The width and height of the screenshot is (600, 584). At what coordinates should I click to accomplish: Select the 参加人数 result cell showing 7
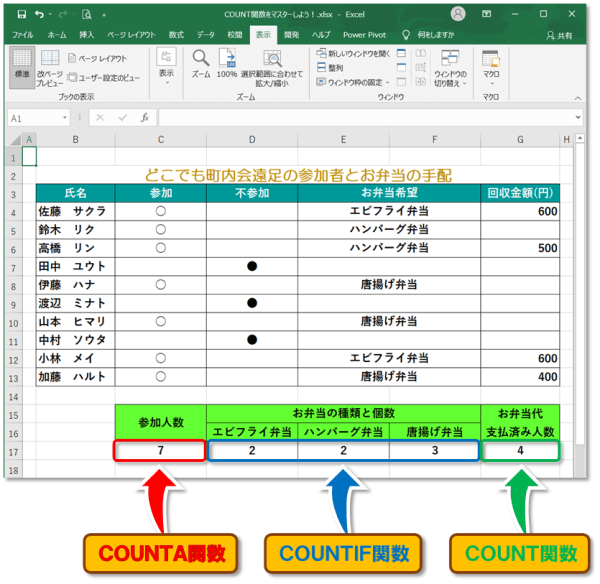(160, 450)
